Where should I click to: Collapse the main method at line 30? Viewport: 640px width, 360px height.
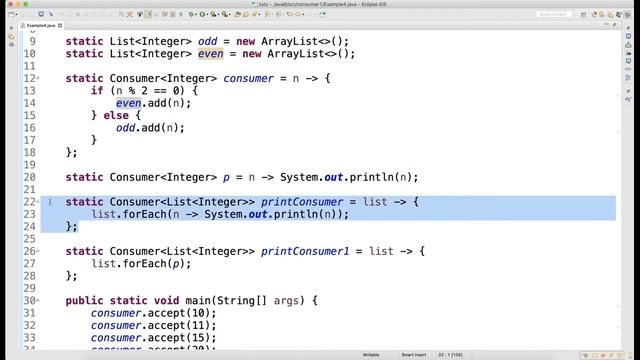[38, 300]
